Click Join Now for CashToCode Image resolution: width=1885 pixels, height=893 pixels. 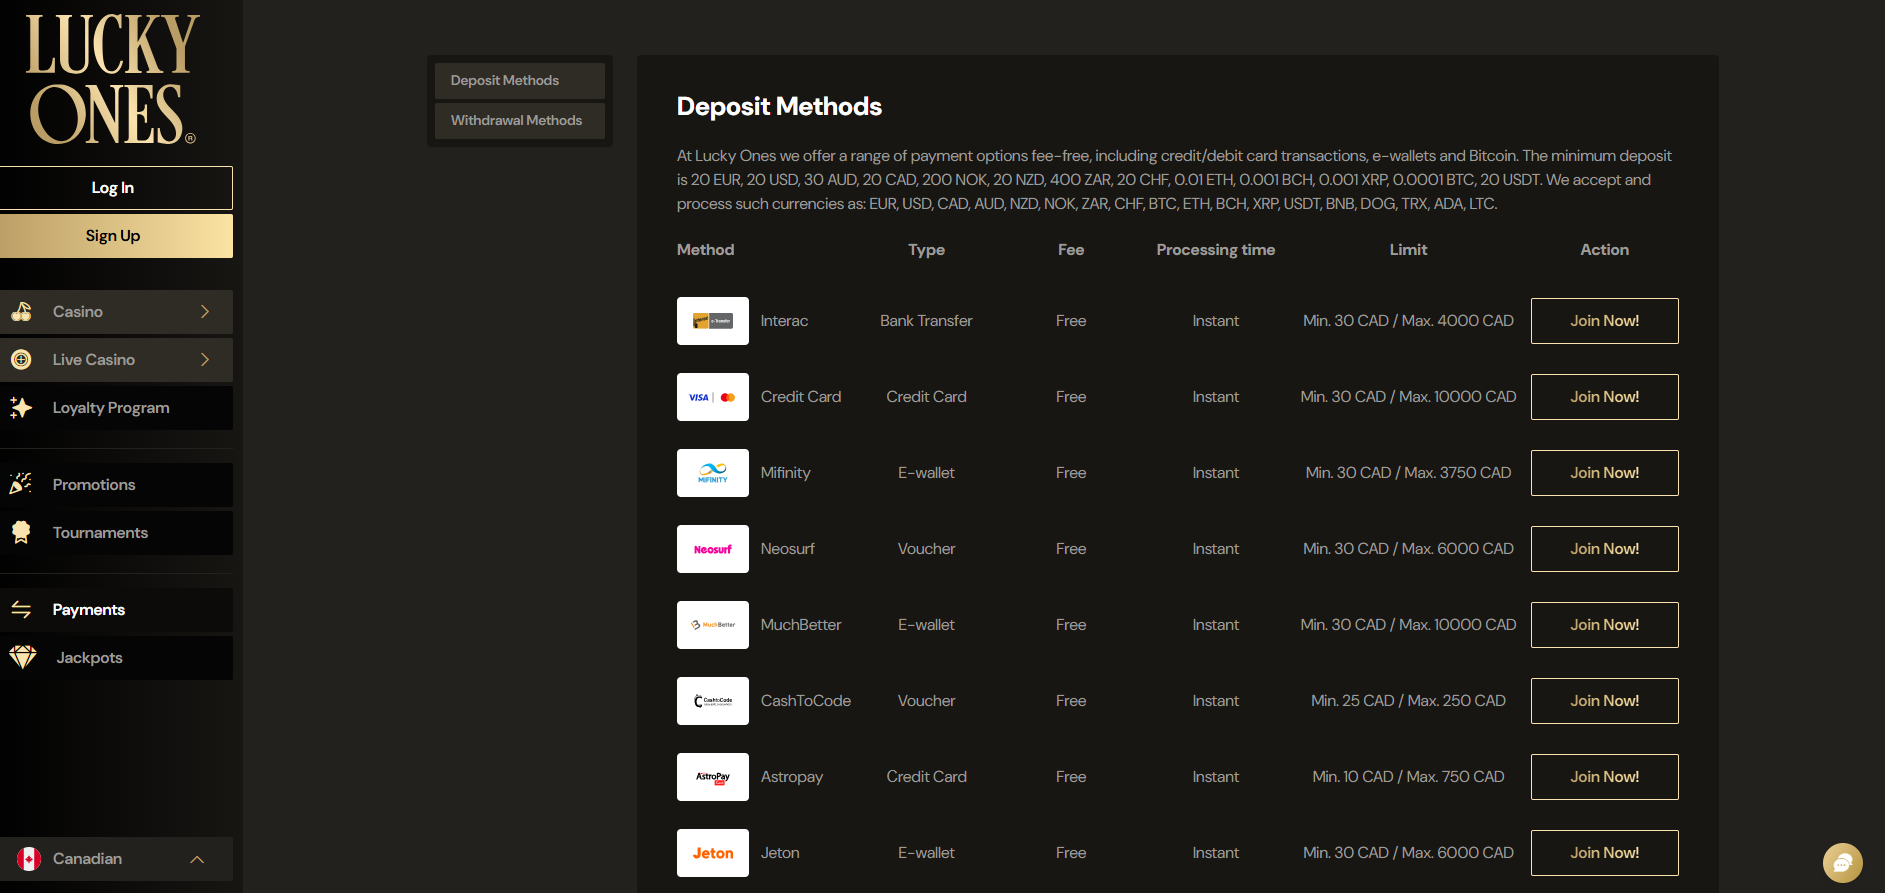coord(1604,701)
